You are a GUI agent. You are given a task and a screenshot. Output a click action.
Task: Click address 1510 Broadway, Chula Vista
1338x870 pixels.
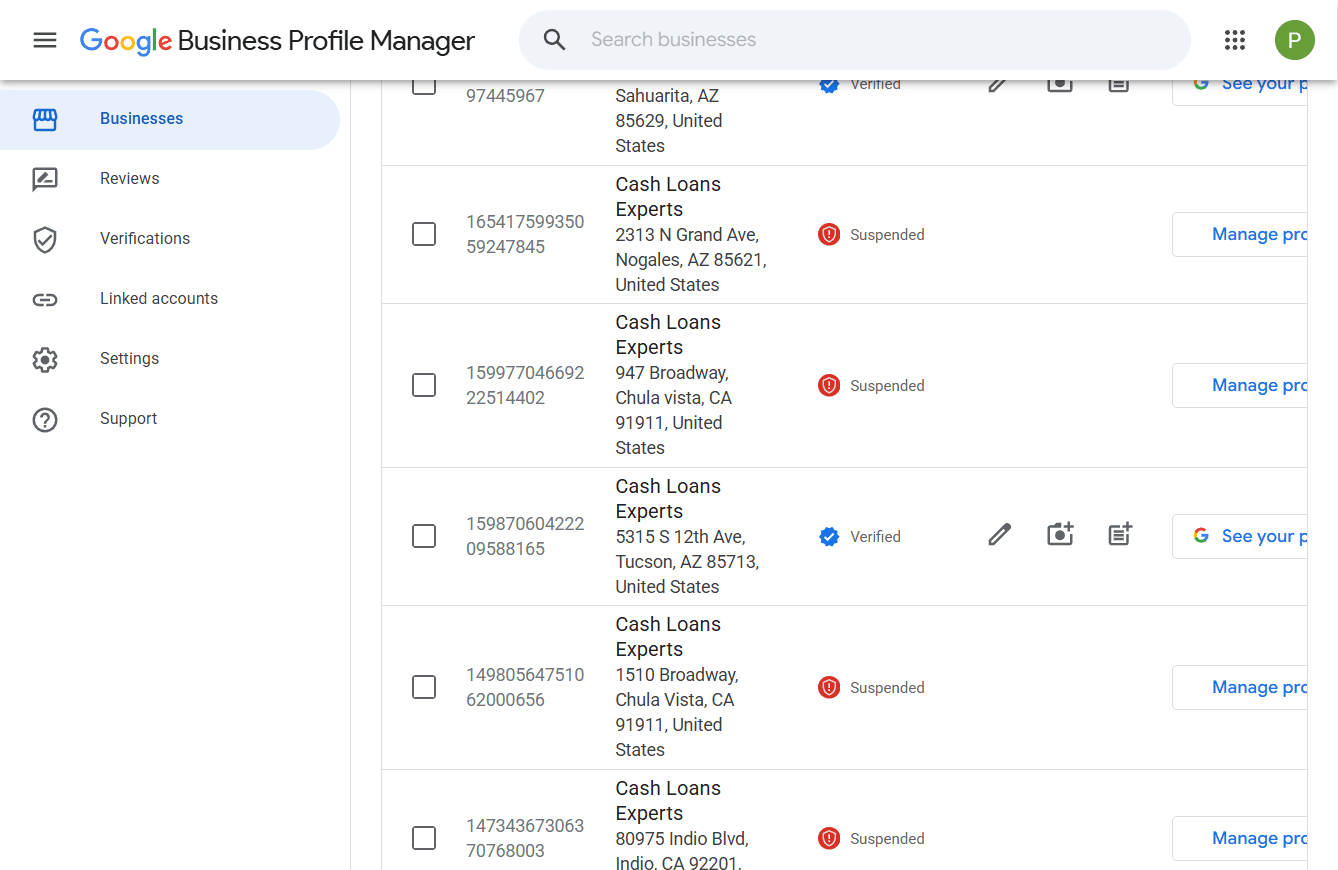(677, 712)
